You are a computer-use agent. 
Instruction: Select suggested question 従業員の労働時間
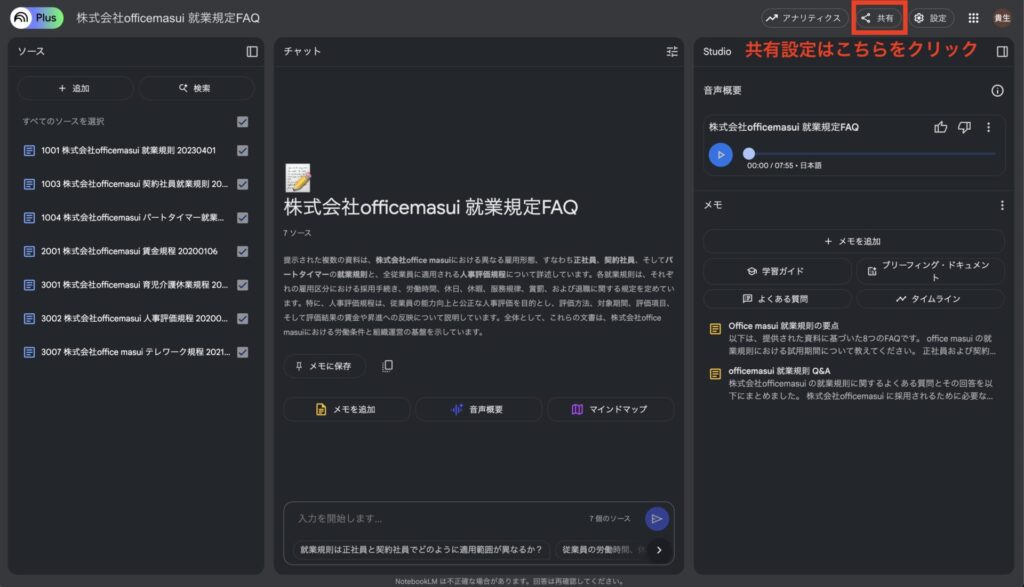[601, 550]
